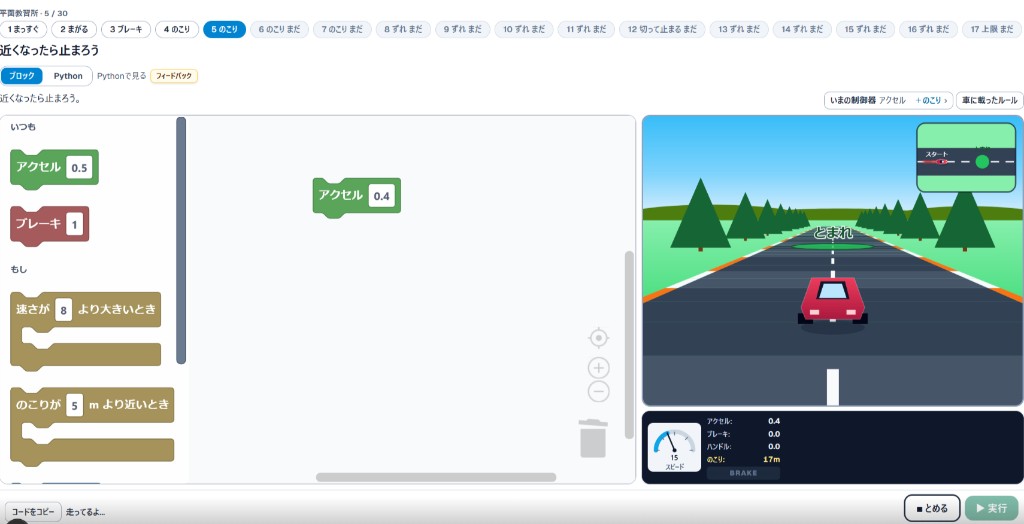Go to lesson 2 まがる
1024x524 pixels.
74,29
